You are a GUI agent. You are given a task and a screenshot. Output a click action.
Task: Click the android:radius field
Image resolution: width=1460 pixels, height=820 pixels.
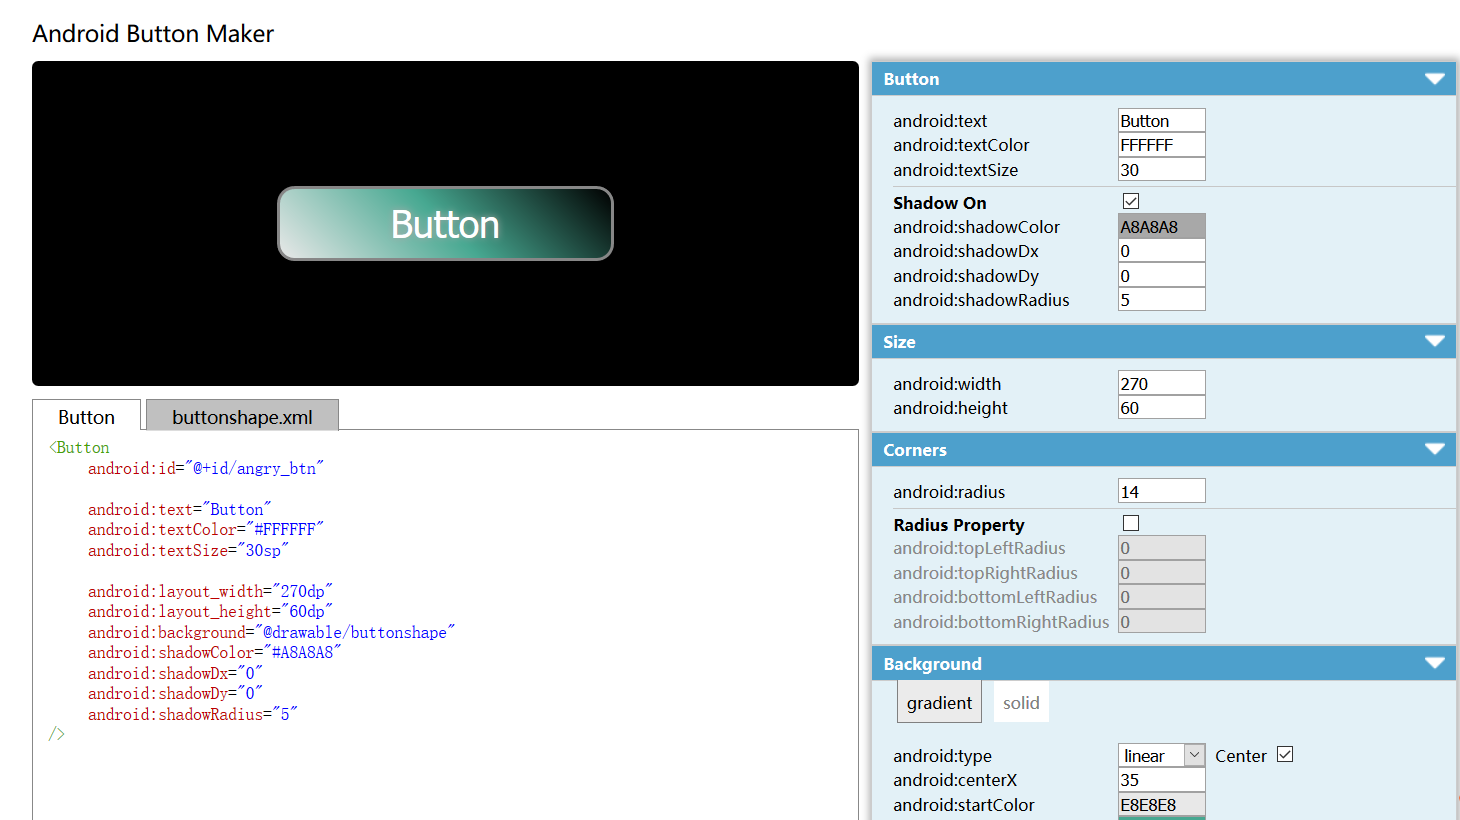[1161, 491]
